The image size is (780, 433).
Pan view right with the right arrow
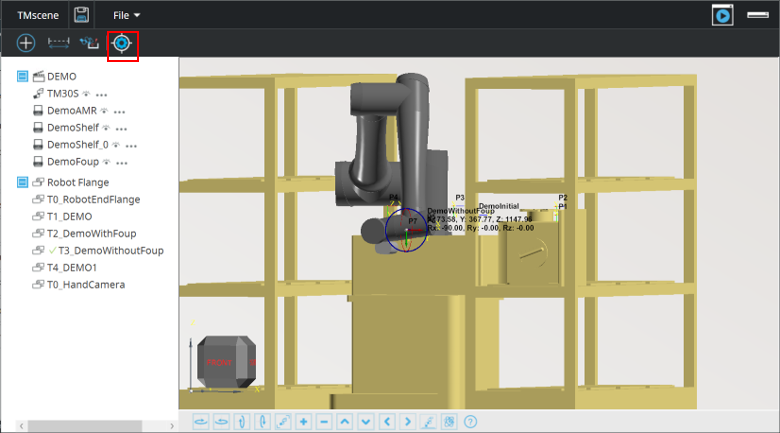tap(408, 422)
